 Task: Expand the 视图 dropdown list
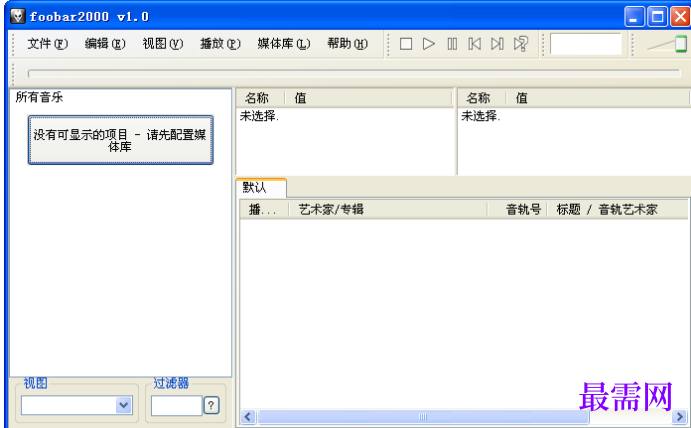pyautogui.click(x=124, y=405)
